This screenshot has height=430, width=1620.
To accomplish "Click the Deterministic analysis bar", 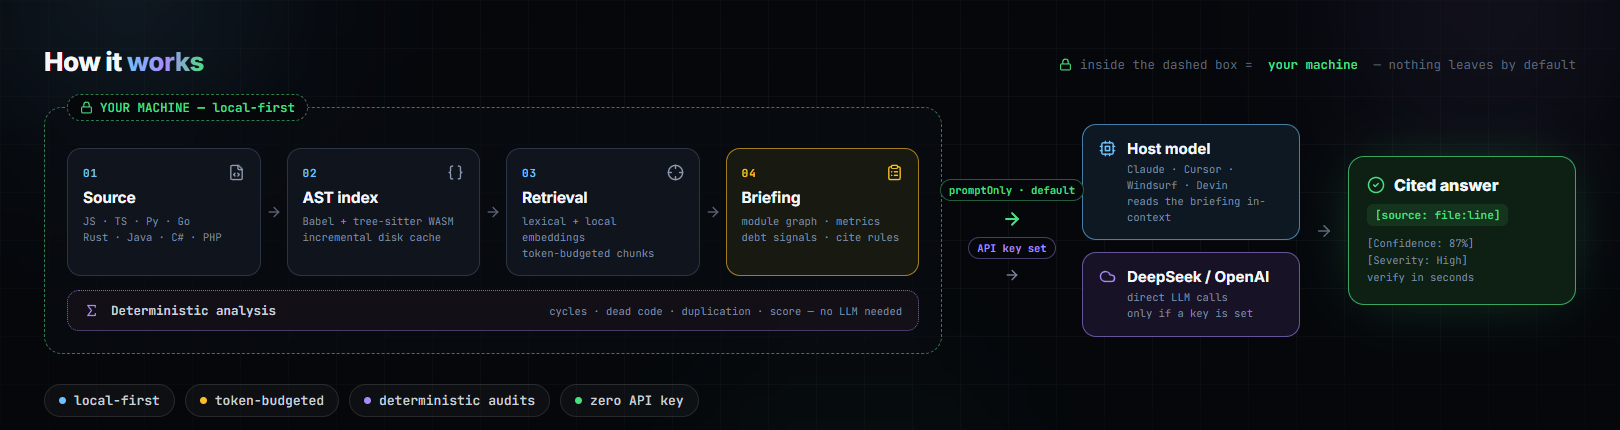I will [x=493, y=310].
